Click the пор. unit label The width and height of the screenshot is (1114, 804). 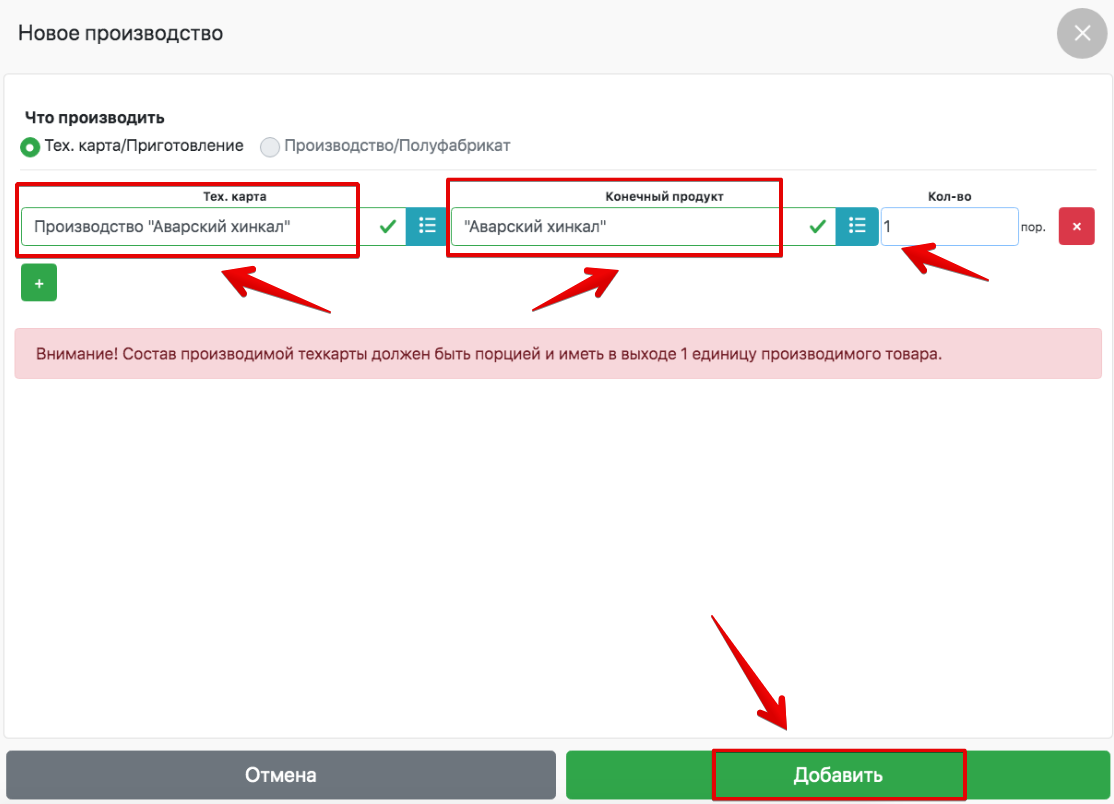[x=1033, y=227]
